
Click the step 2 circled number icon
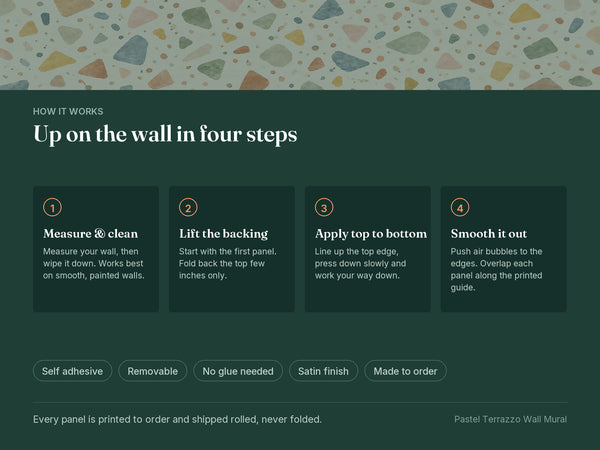[x=188, y=207]
